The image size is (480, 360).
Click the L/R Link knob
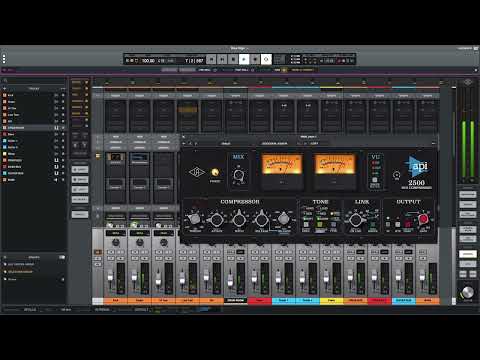pos(355,220)
